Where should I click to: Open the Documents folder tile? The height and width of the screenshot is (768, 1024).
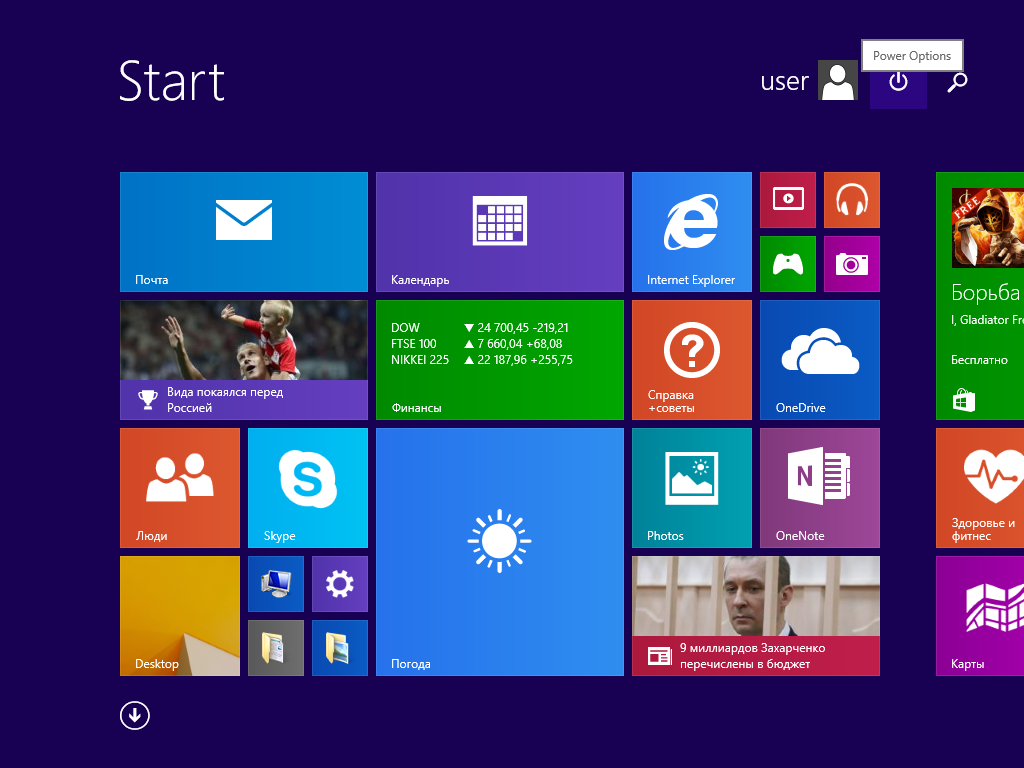coord(276,648)
